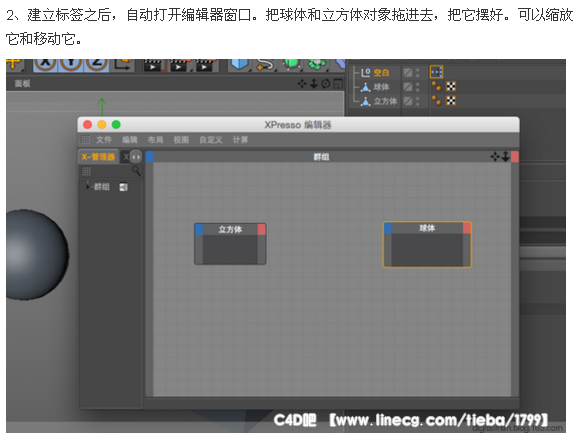
Task: Click the viewport move camera icon
Action: [x=302, y=84]
